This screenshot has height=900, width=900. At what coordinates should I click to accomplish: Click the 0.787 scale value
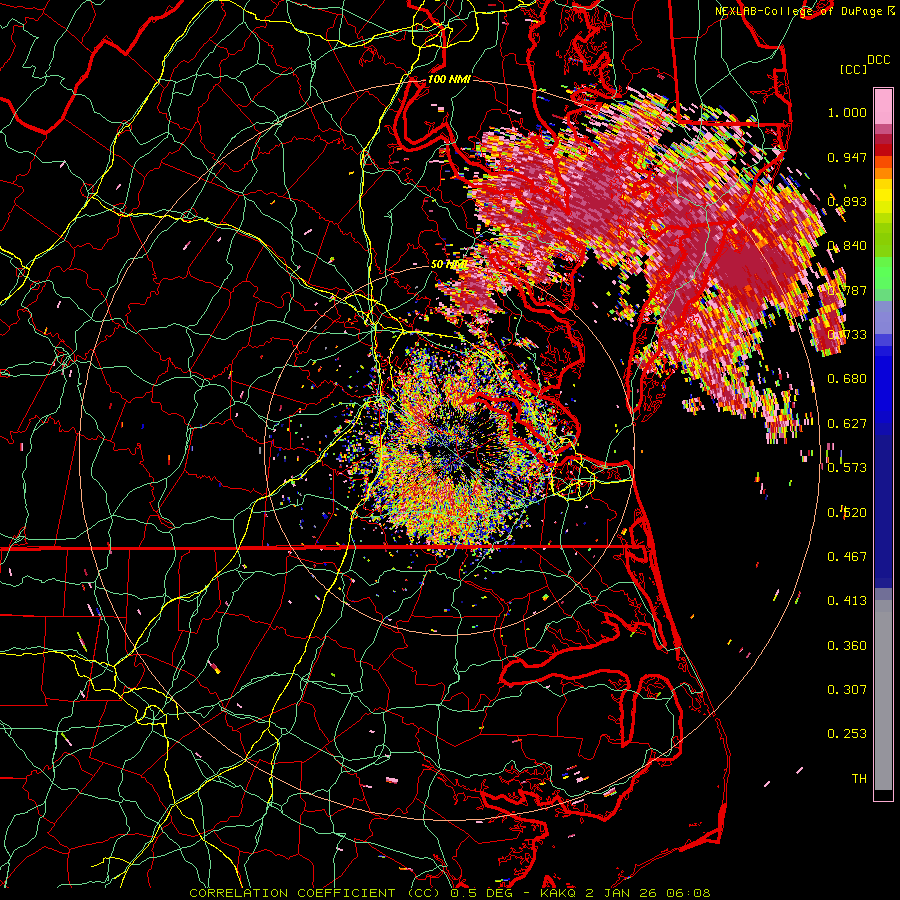tap(847, 290)
